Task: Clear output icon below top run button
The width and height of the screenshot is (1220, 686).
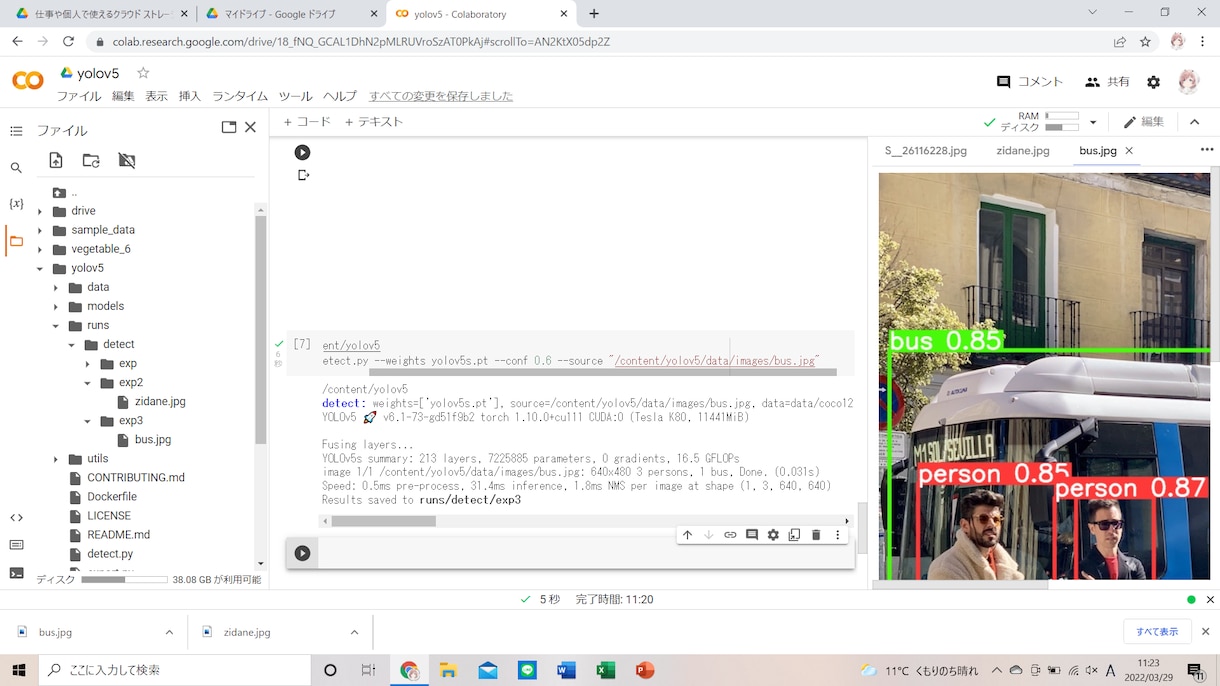Action: (303, 175)
